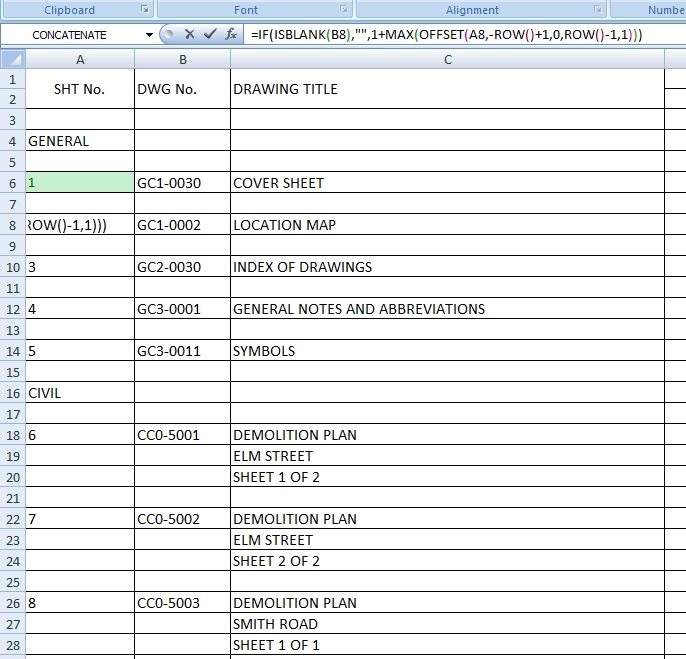686x659 pixels.
Task: Select the SYMBOLS cell
Action: point(448,351)
